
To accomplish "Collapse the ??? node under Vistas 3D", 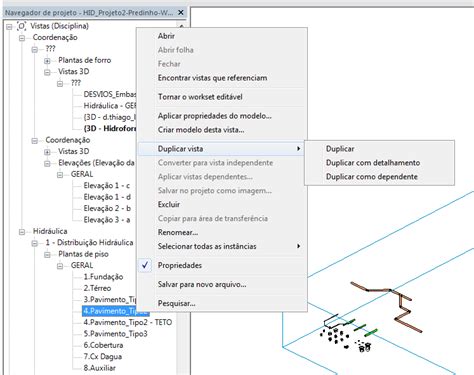I will pyautogui.click(x=60, y=83).
